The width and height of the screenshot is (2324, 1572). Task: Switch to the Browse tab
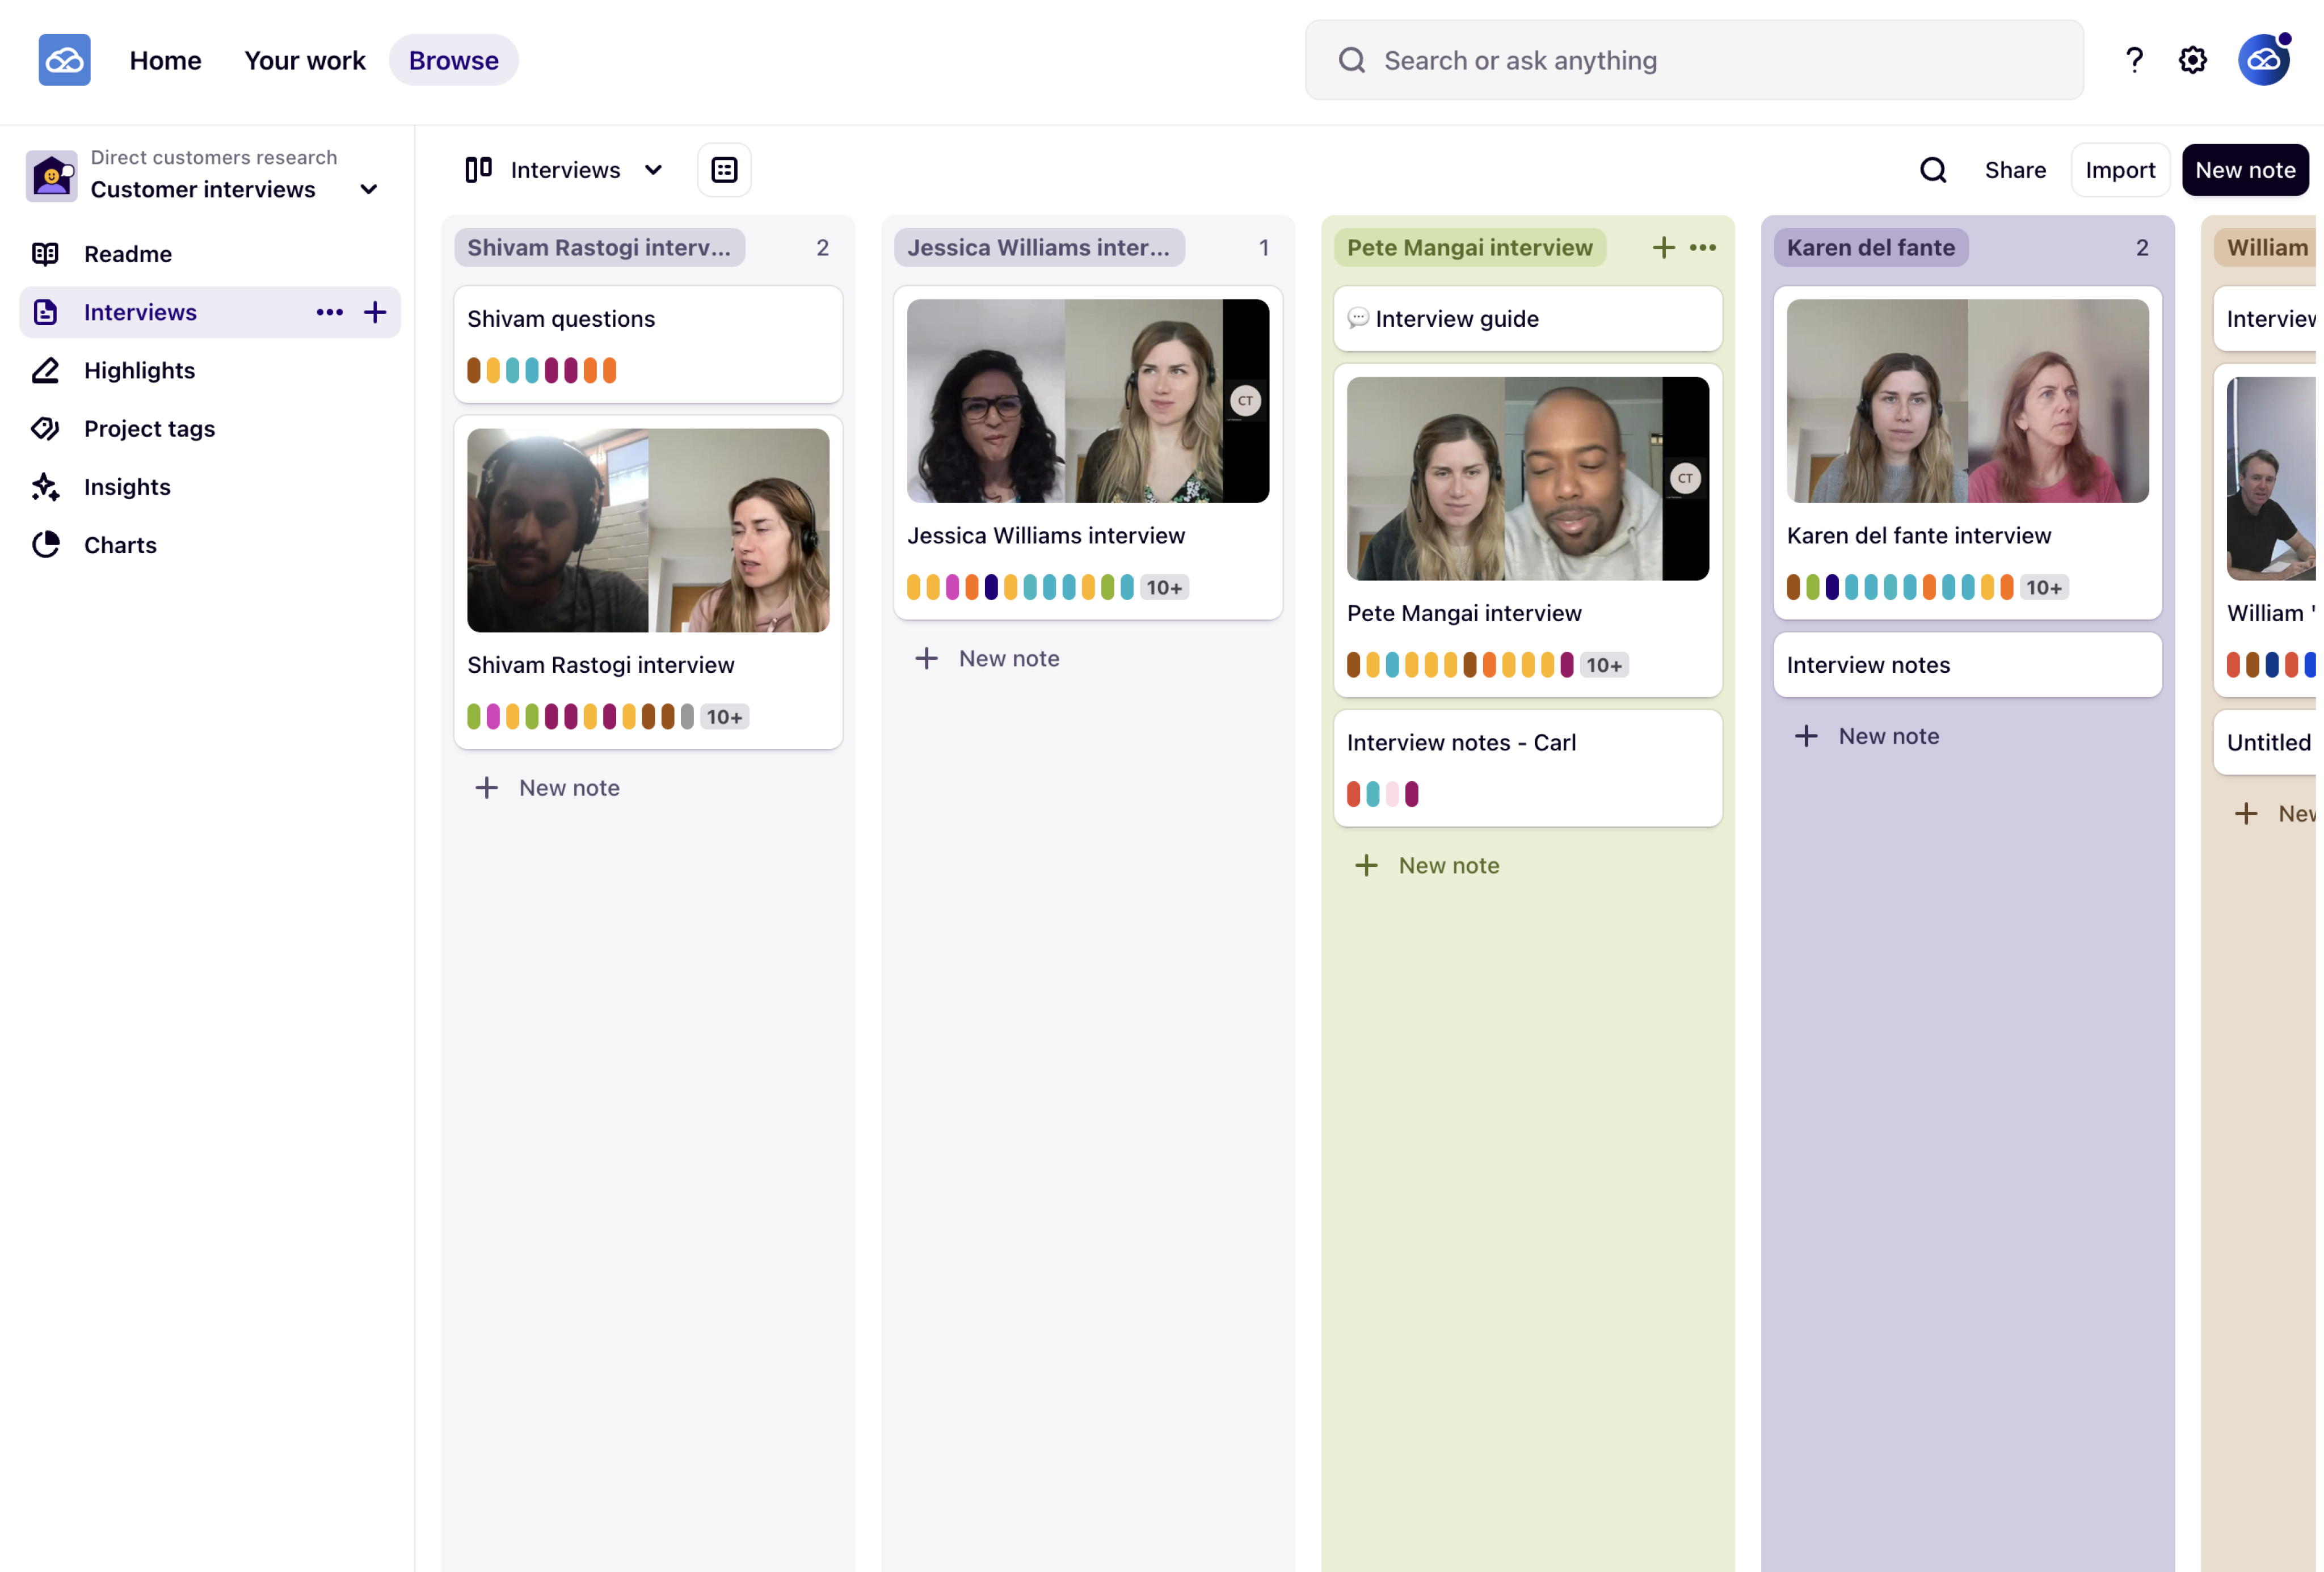click(453, 60)
